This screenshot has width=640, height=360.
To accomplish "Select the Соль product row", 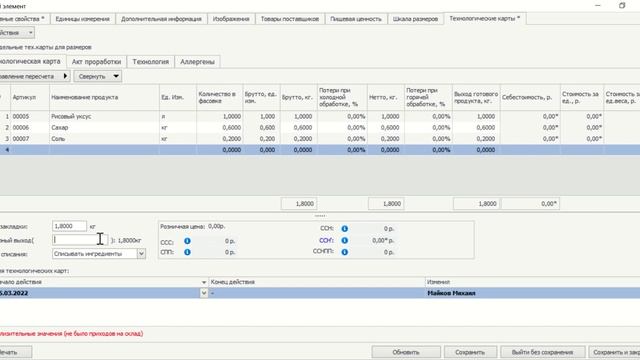I will click(320, 139).
